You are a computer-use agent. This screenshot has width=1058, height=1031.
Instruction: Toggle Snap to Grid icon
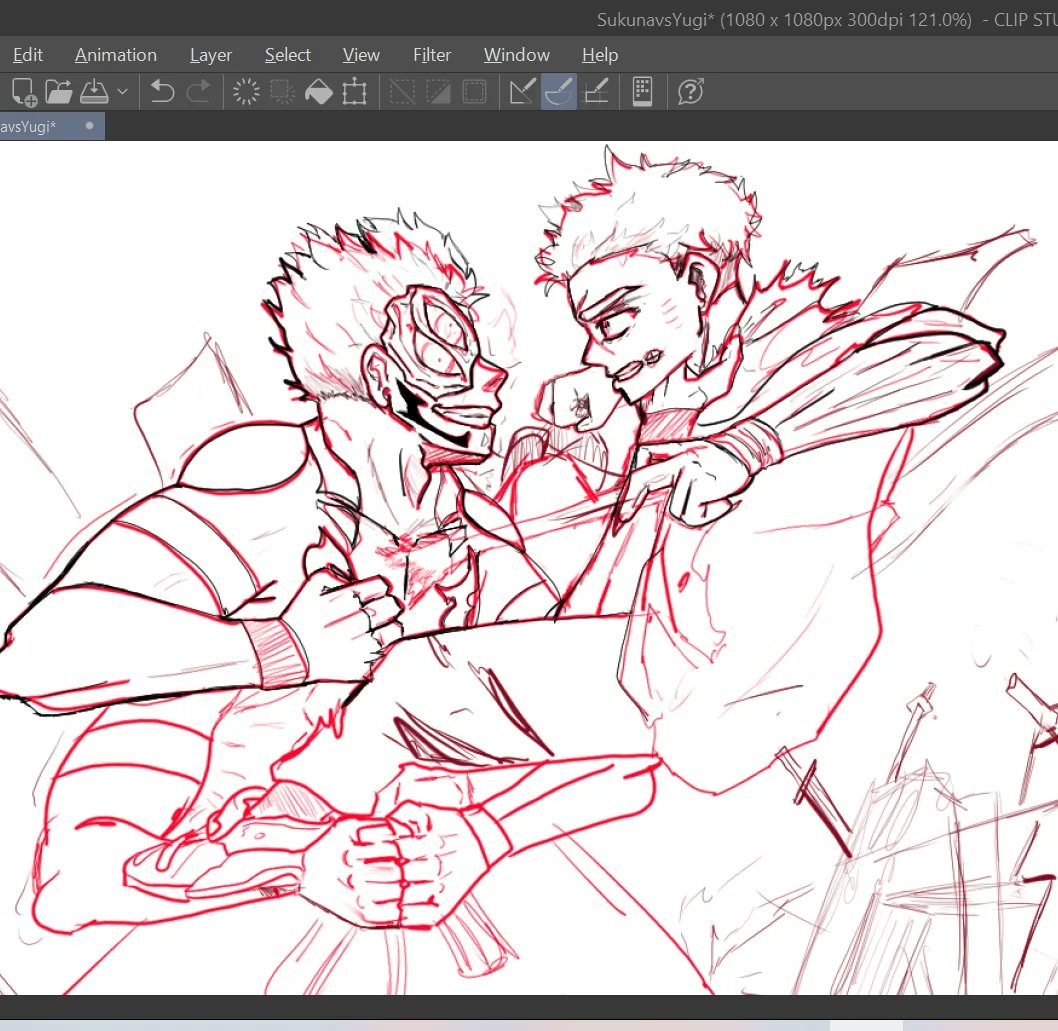click(x=596, y=92)
